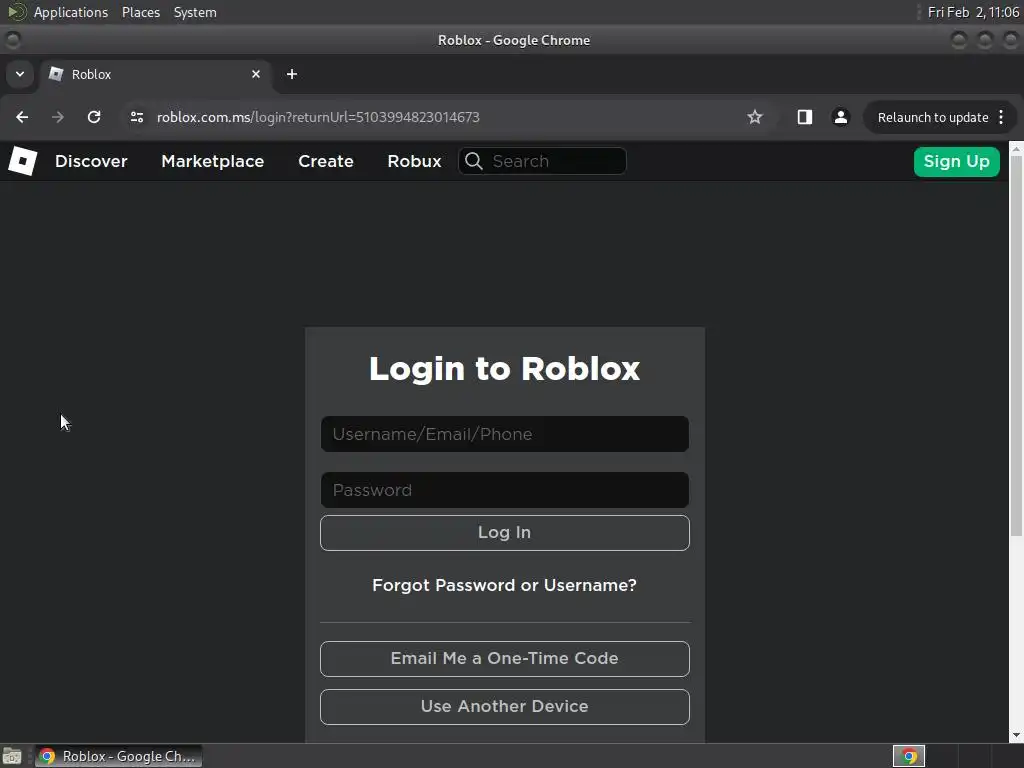Close the Roblox tab
This screenshot has width=1024, height=768.
(x=256, y=74)
